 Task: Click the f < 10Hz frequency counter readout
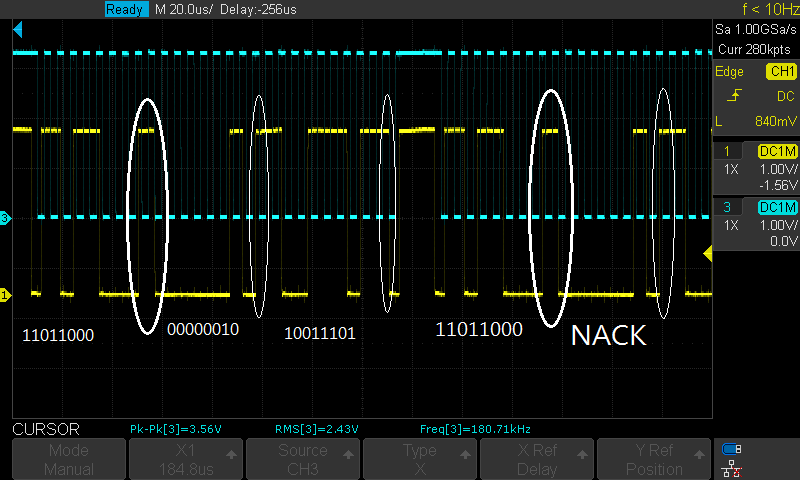[x=770, y=9]
